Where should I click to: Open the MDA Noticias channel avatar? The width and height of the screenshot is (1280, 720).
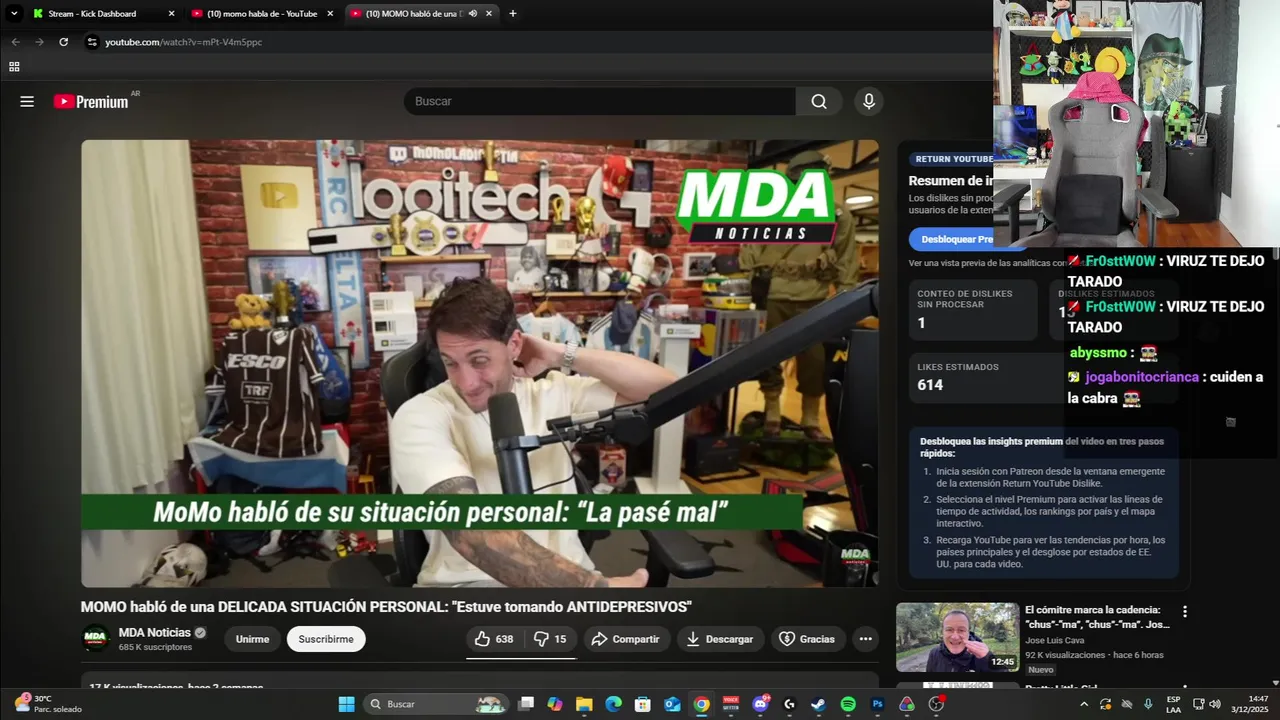95,638
